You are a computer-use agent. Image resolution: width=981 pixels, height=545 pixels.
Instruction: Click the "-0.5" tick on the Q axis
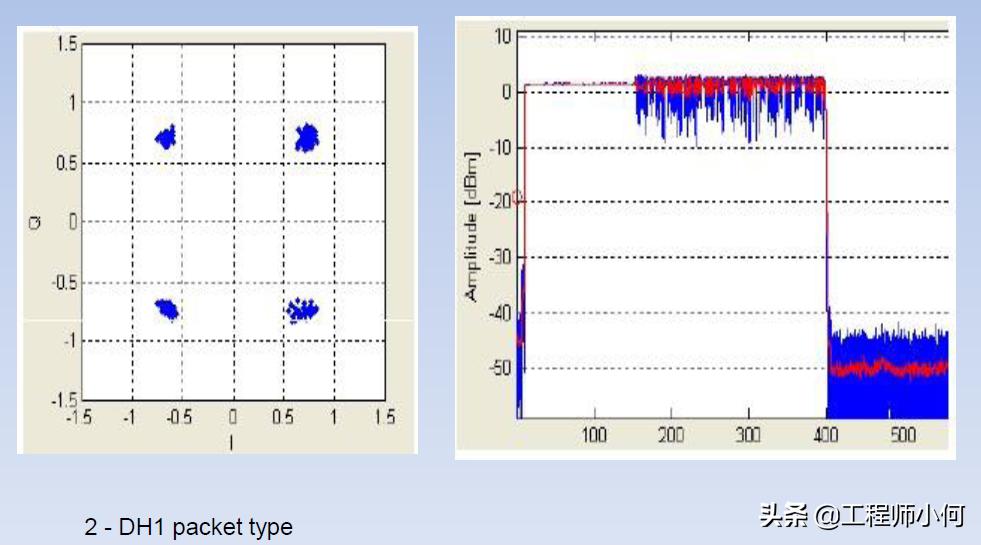click(64, 282)
